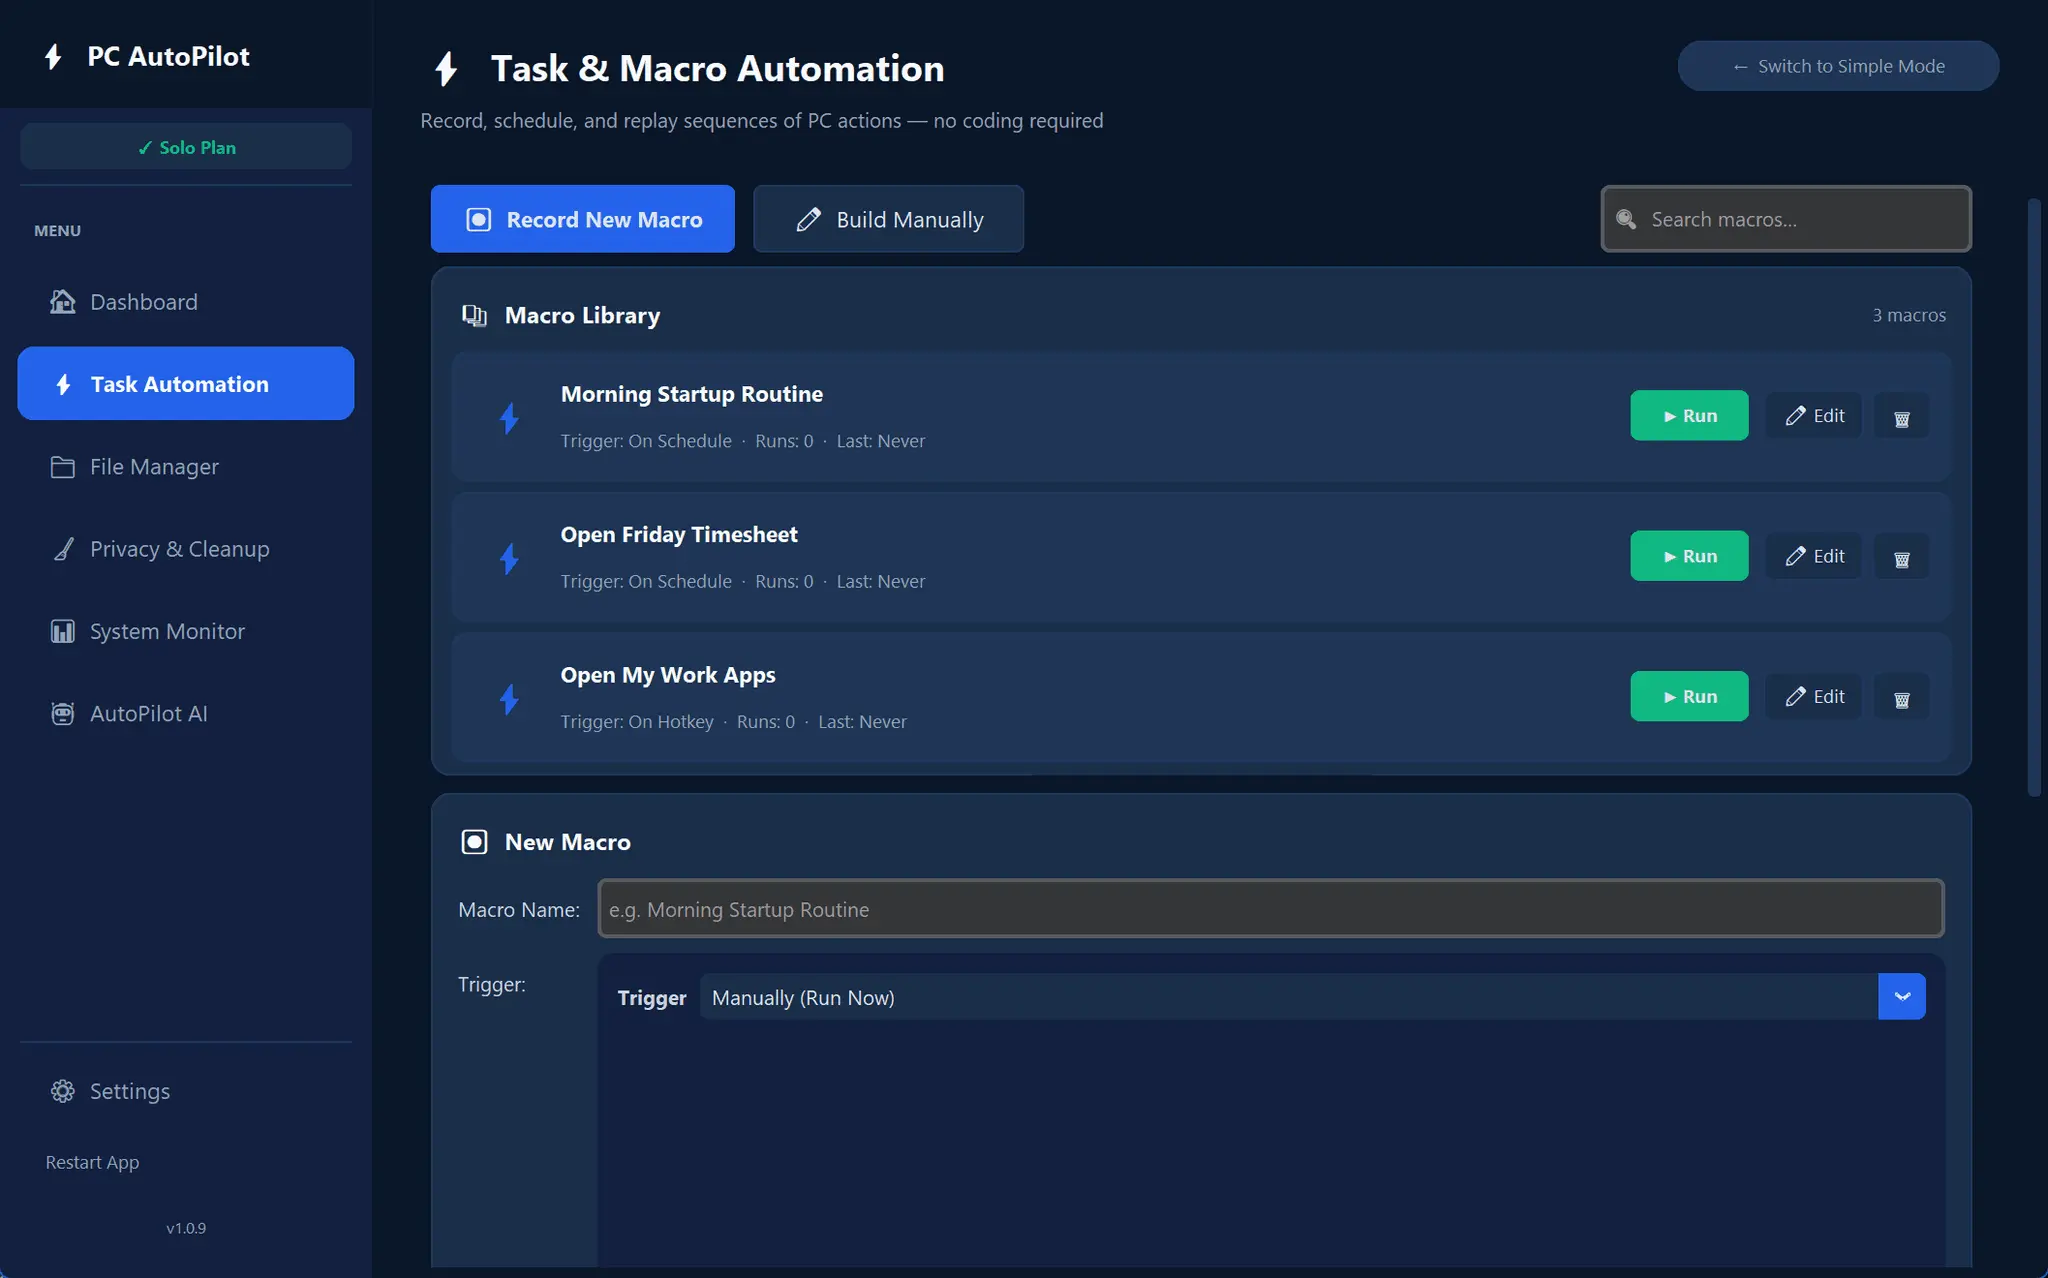2048x1278 pixels.
Task: Click the Build Manually button
Action: 888,219
